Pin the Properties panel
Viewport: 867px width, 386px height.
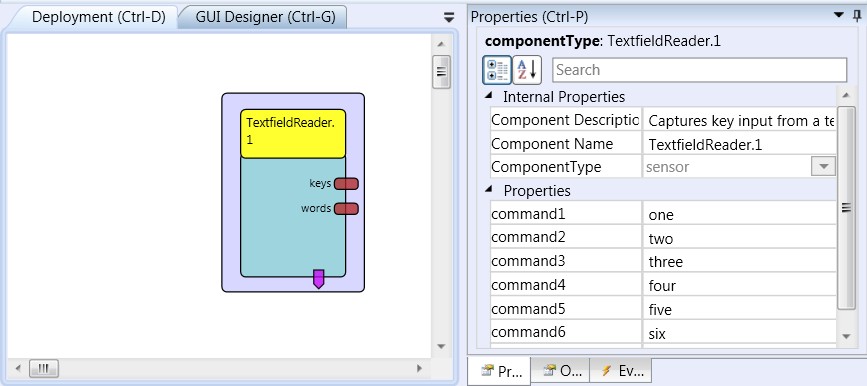pyautogui.click(x=857, y=15)
